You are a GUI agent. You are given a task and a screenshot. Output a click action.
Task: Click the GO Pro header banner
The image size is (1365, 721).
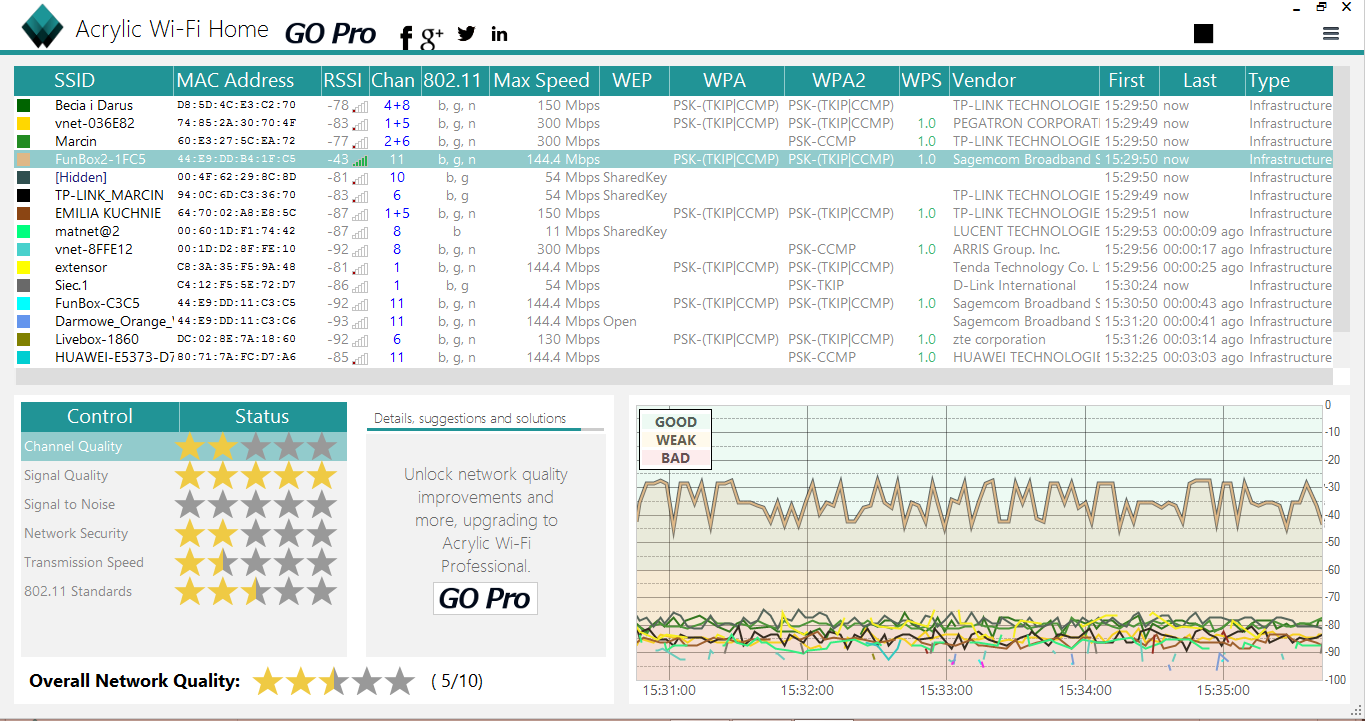331,34
